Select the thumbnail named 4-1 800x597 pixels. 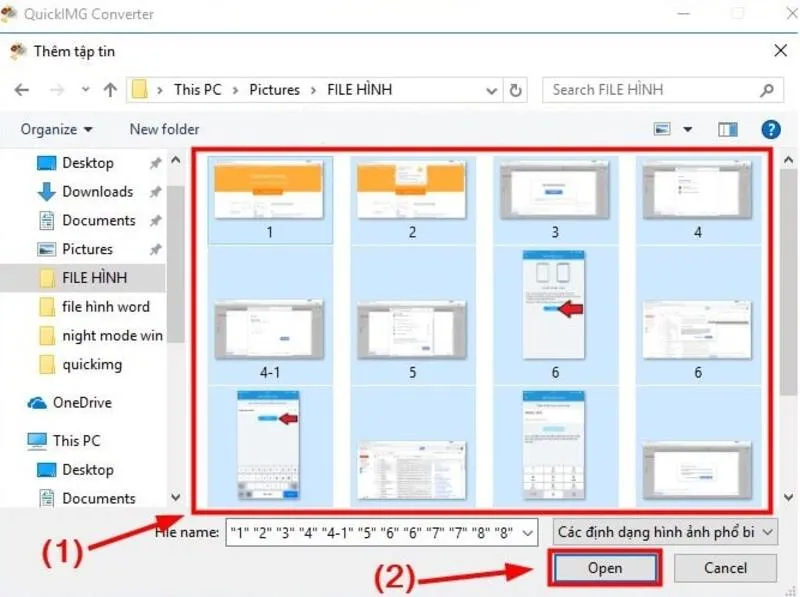[x=269, y=337]
